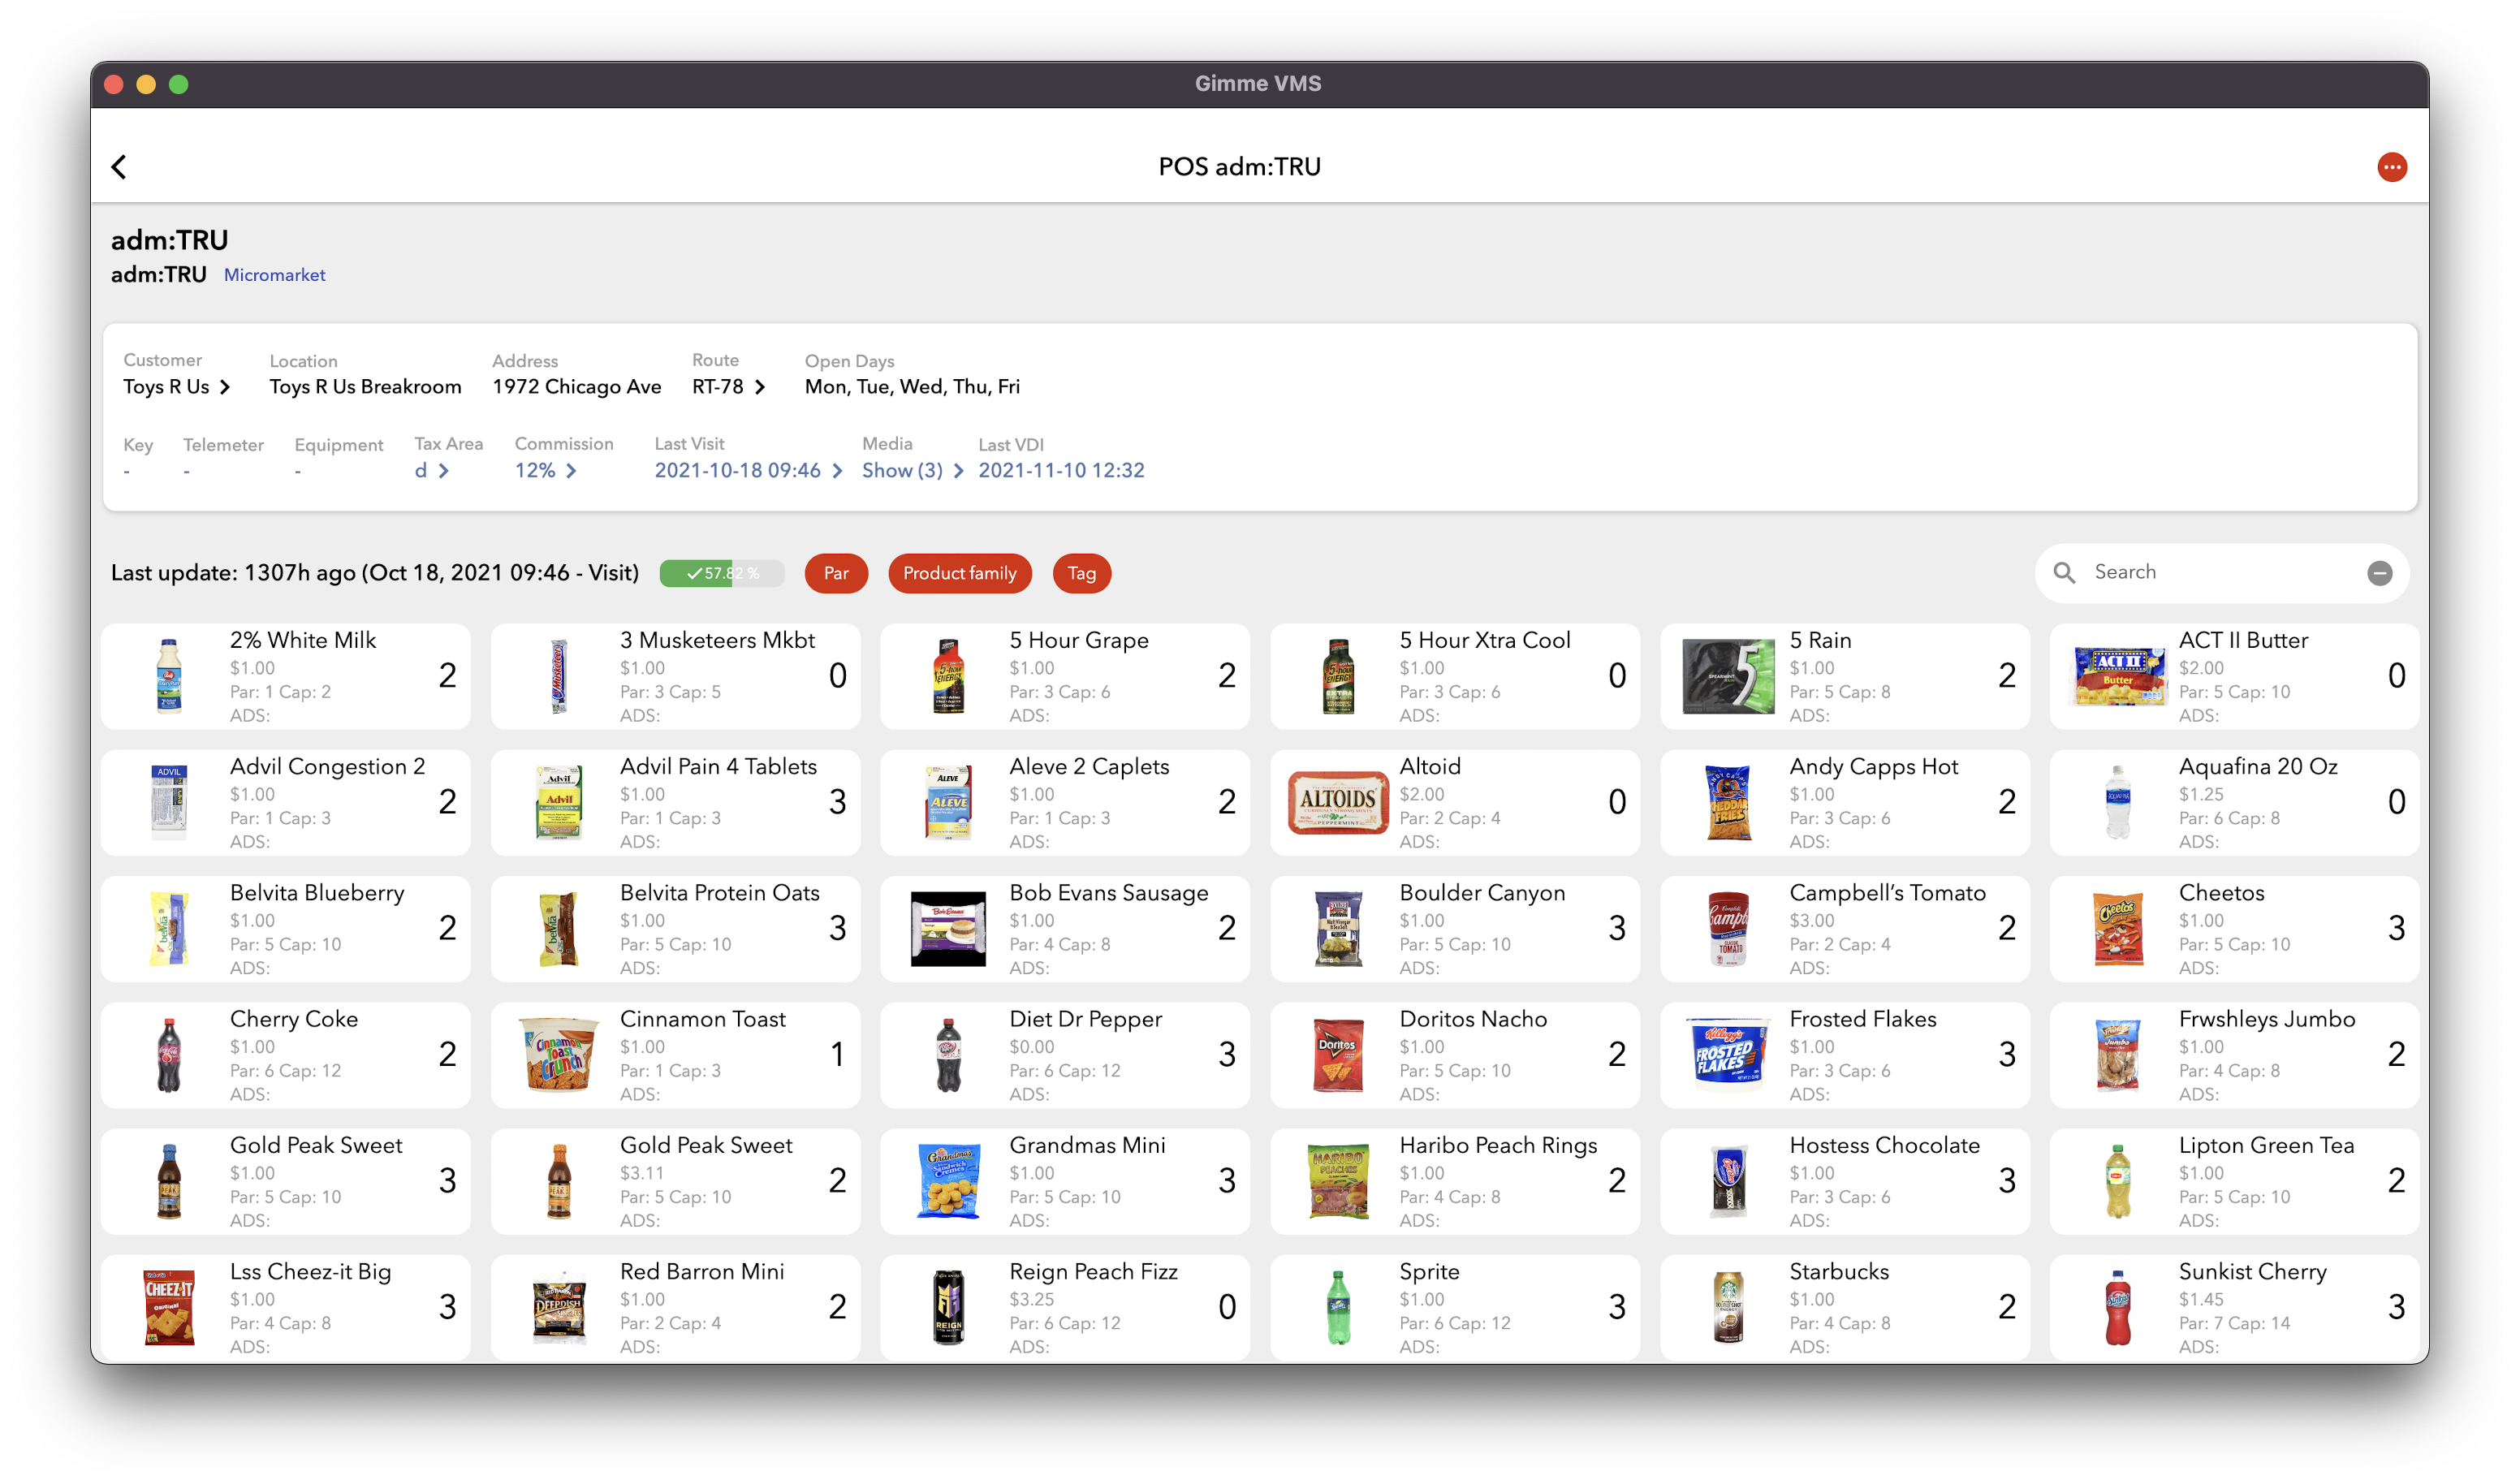This screenshot has height=1484, width=2520.
Task: Select the Belvita Protein Oats card
Action: click(675, 928)
